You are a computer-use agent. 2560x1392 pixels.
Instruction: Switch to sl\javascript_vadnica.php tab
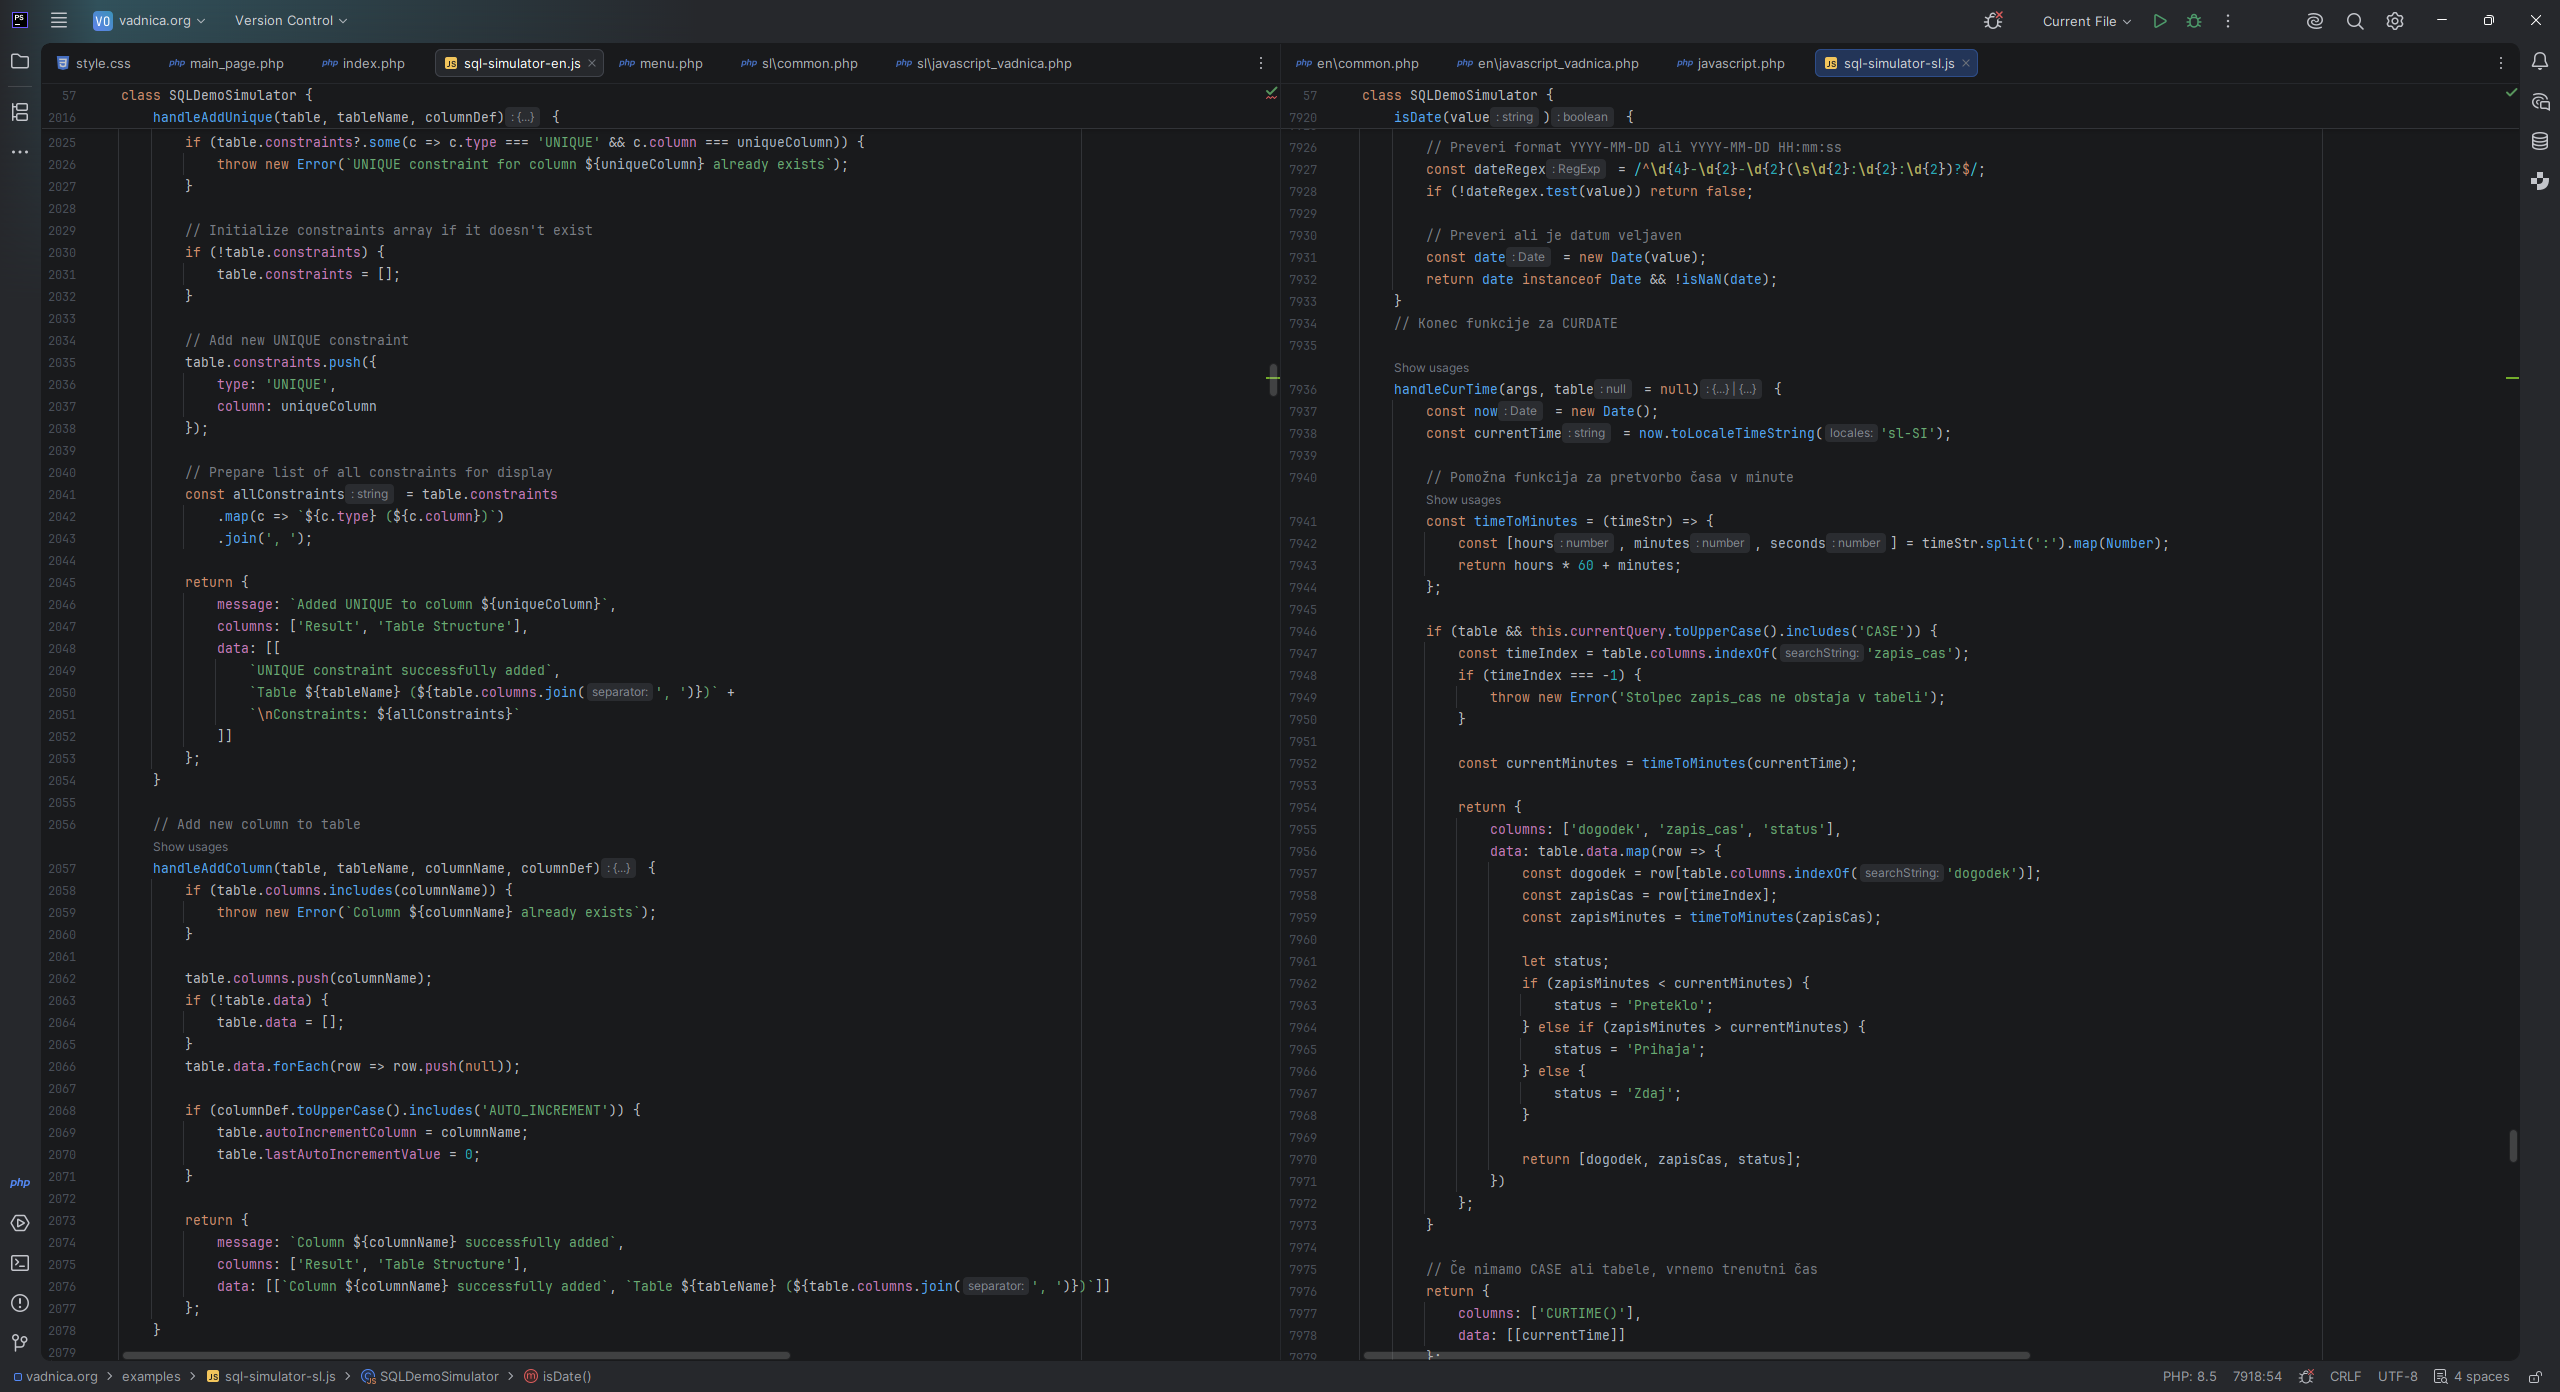tap(984, 63)
